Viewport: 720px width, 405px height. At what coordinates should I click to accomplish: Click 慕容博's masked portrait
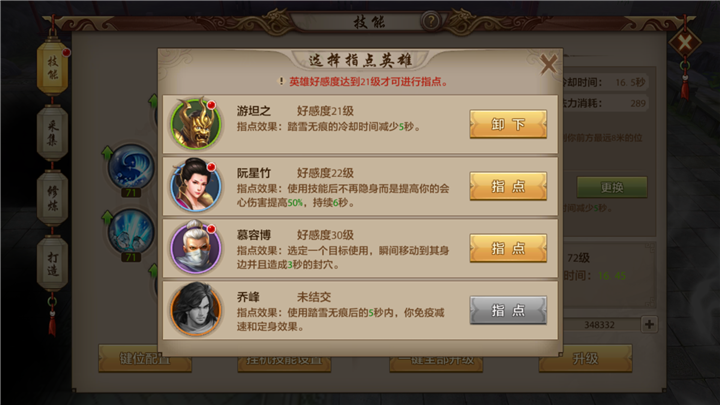(196, 248)
